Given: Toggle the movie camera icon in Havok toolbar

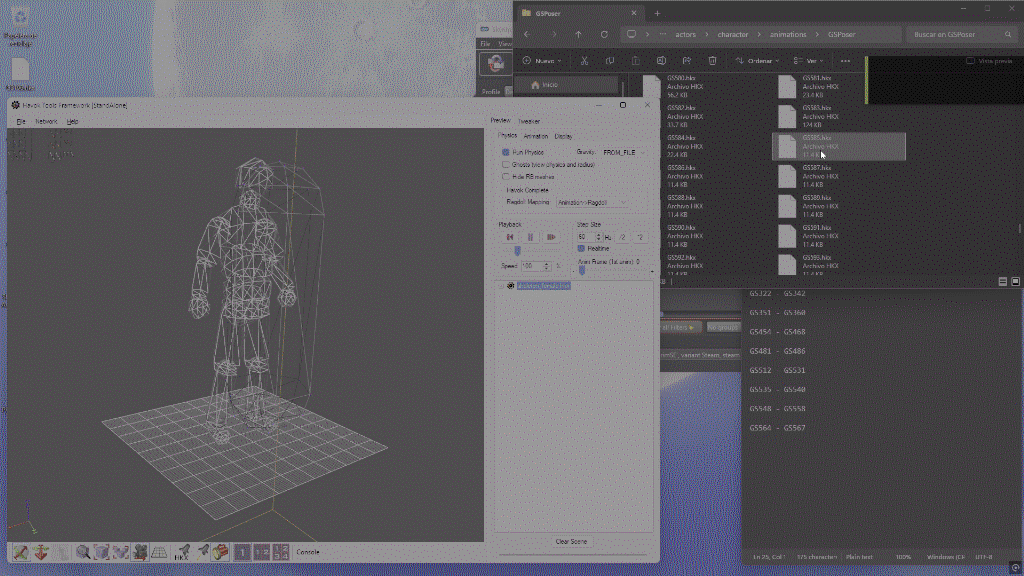Looking at the screenshot, I should pyautogui.click(x=140, y=552).
